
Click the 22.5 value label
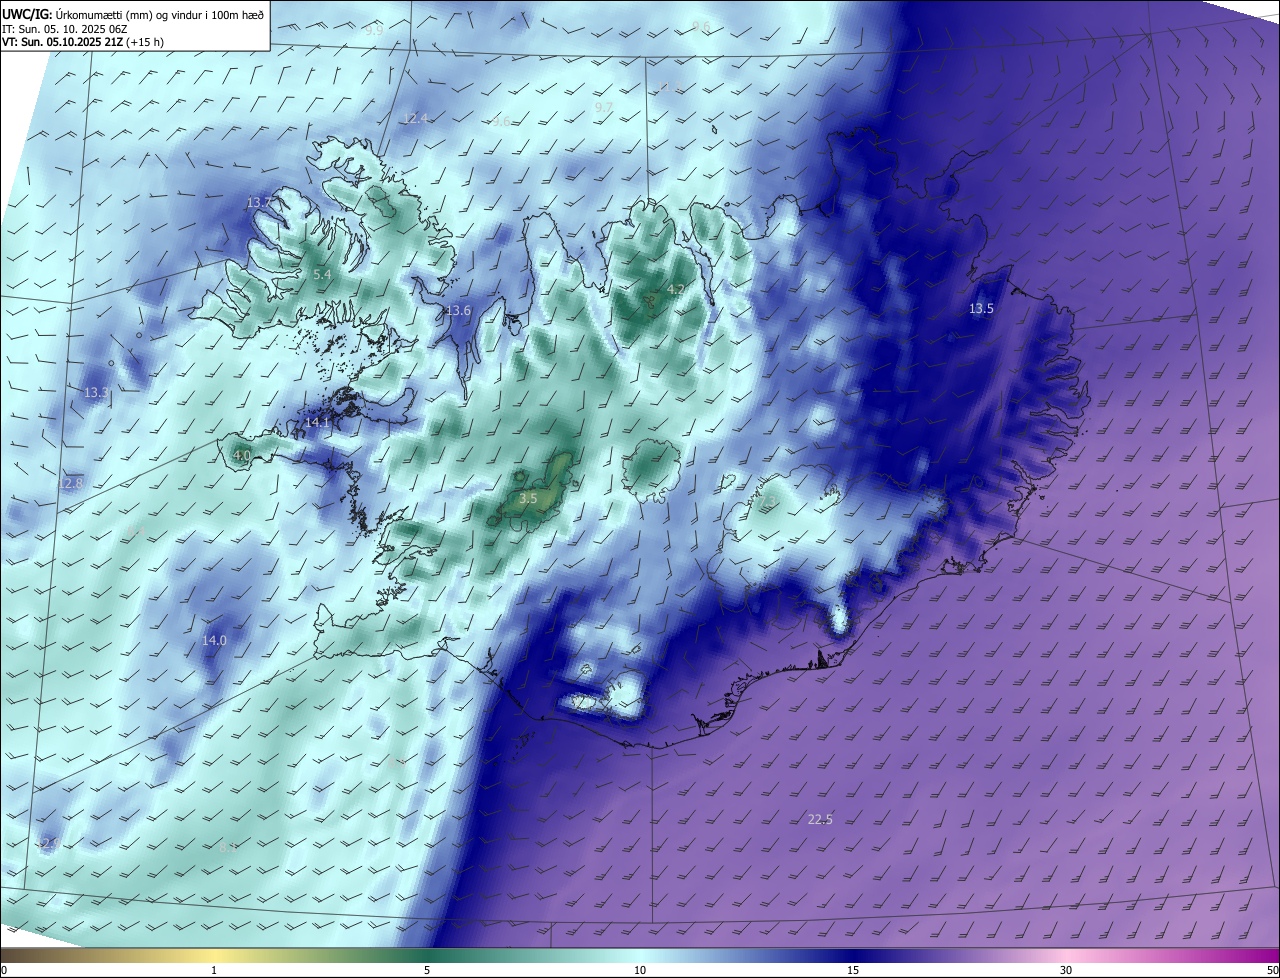coord(820,820)
